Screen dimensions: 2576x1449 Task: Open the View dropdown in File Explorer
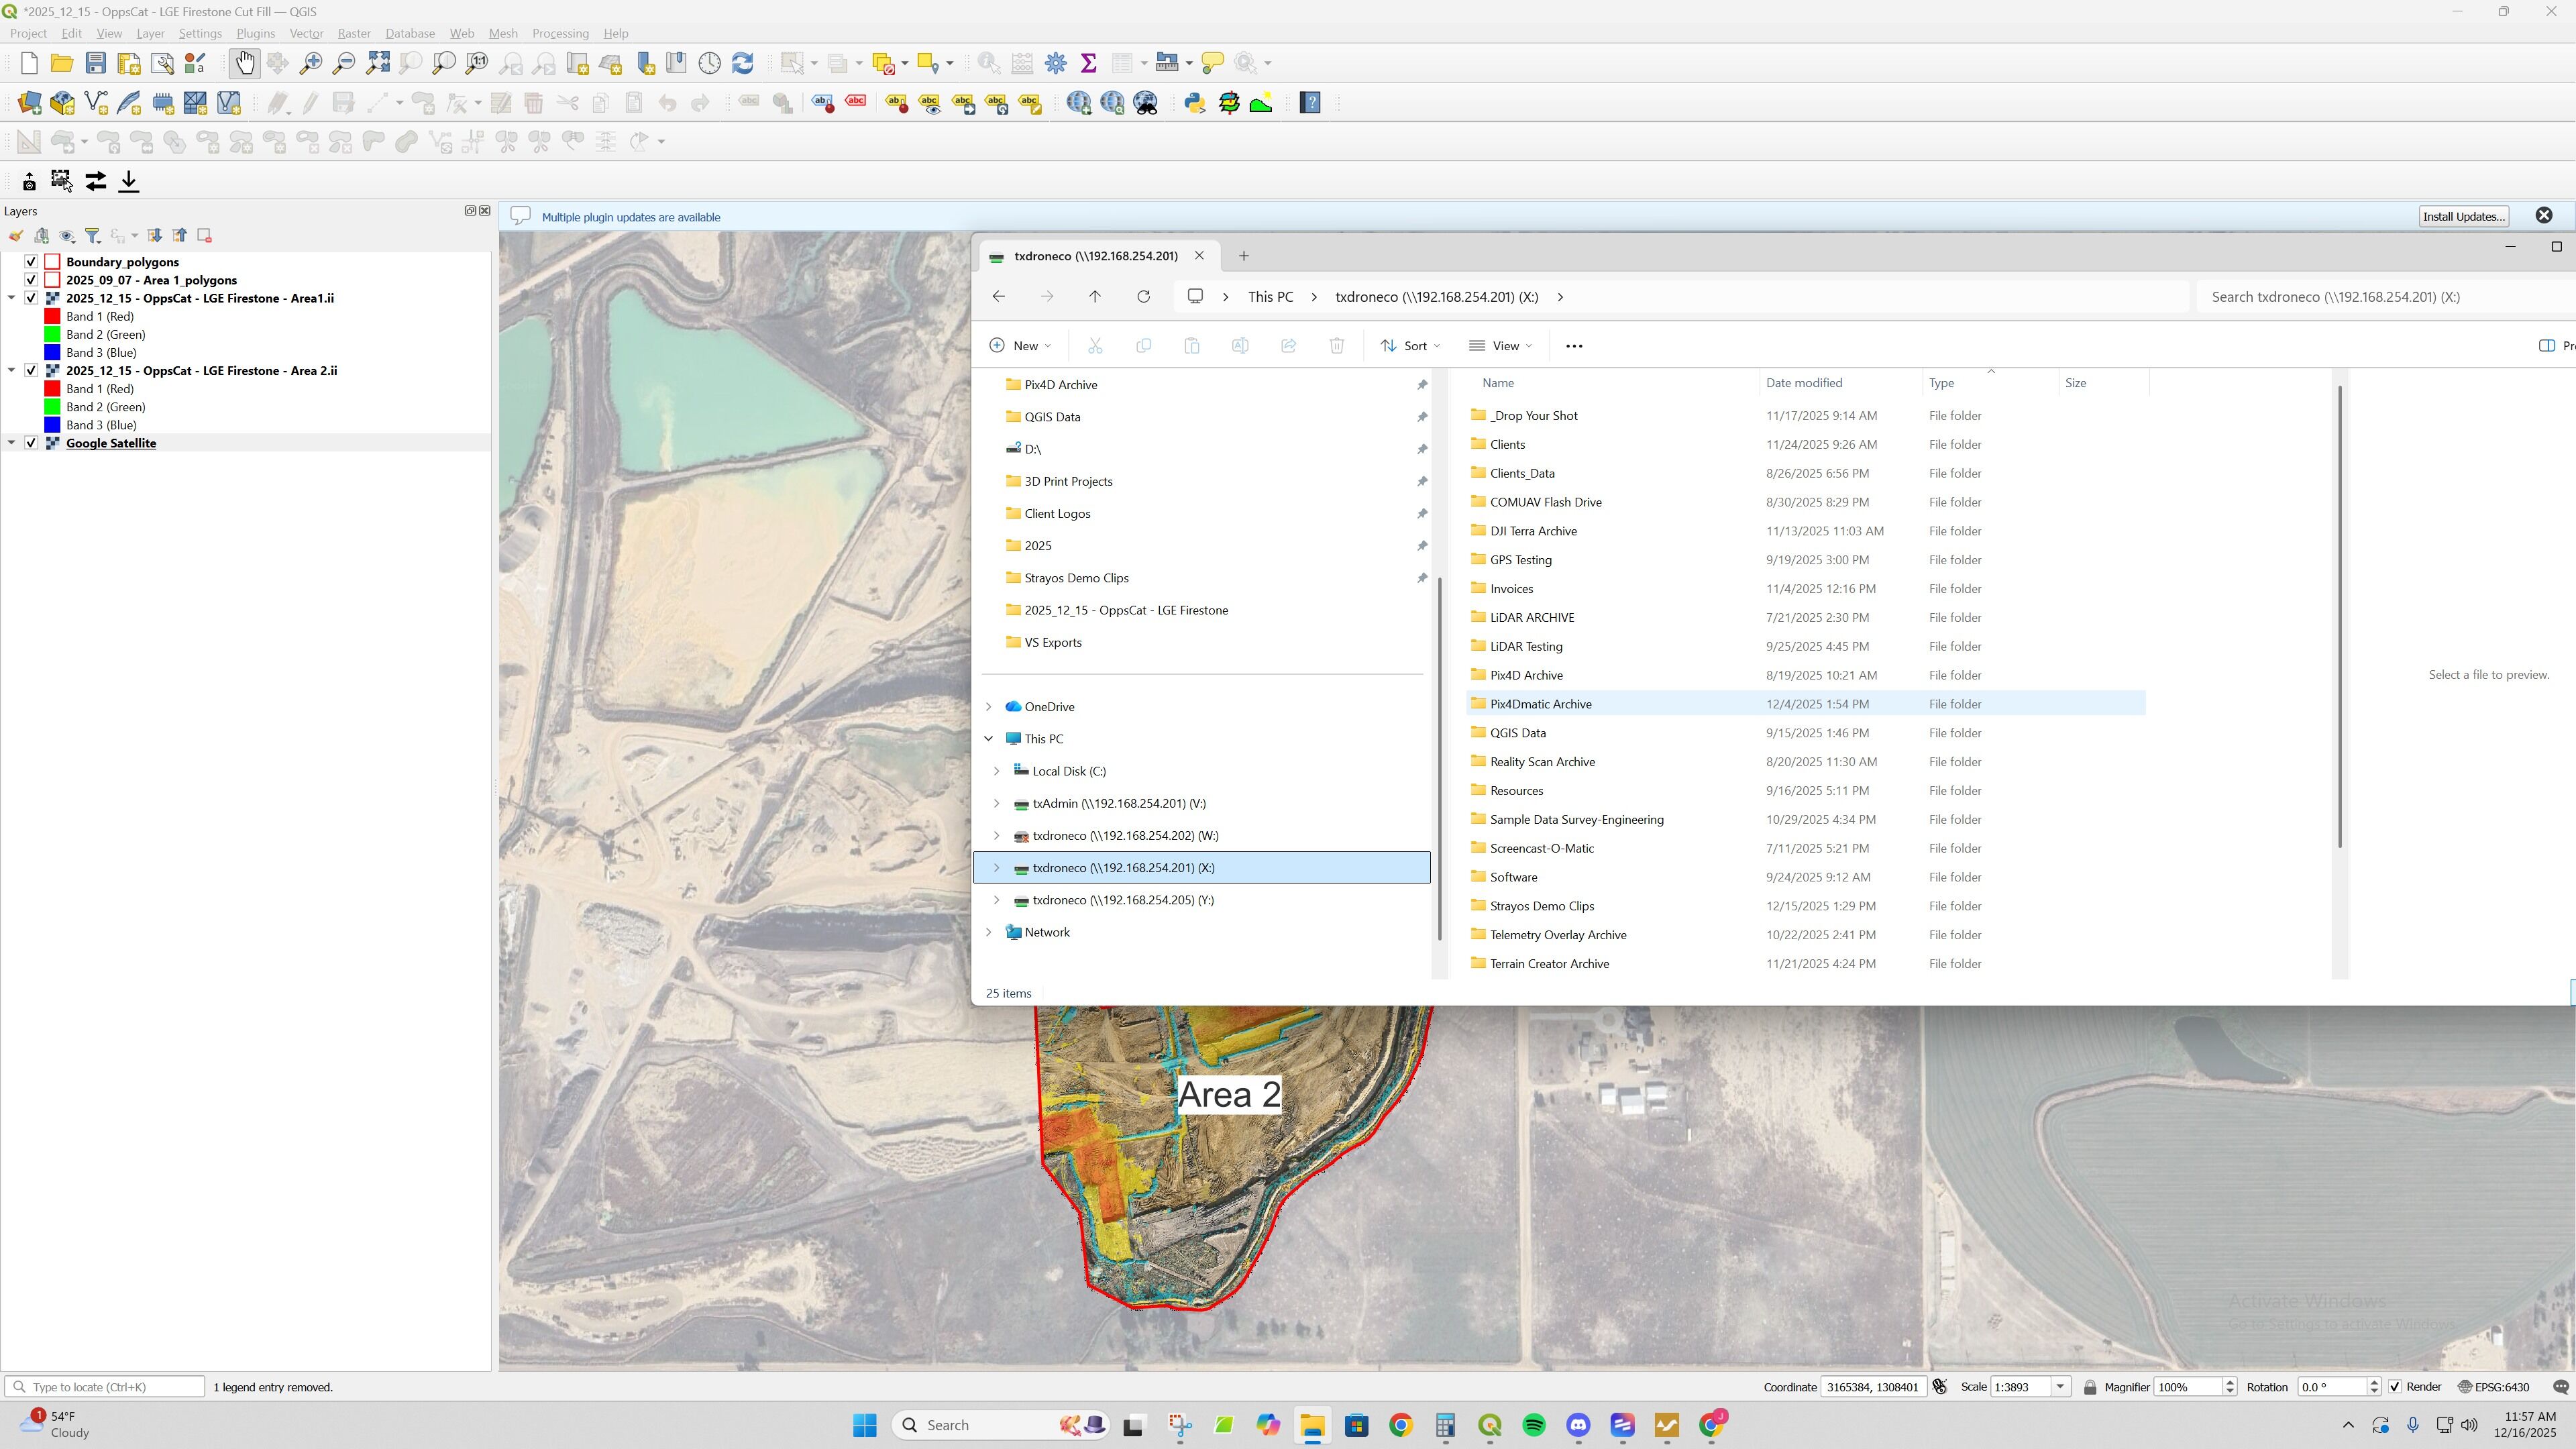[1500, 346]
